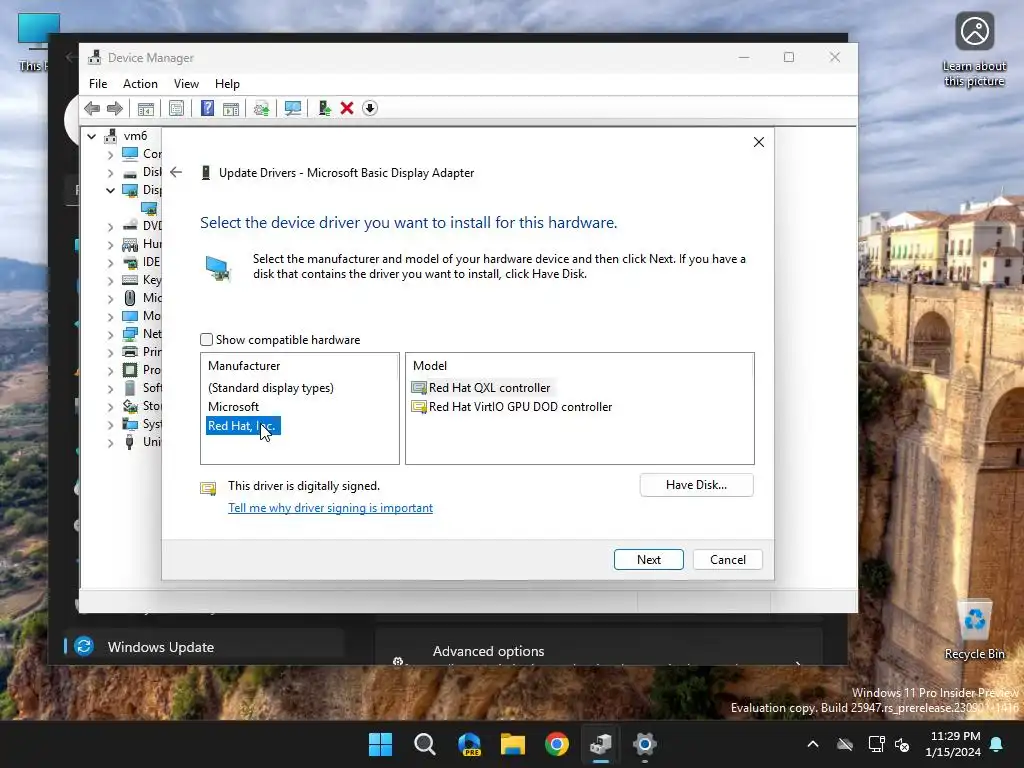Open Tell me why driver signing is important
This screenshot has width=1024, height=768.
point(330,508)
